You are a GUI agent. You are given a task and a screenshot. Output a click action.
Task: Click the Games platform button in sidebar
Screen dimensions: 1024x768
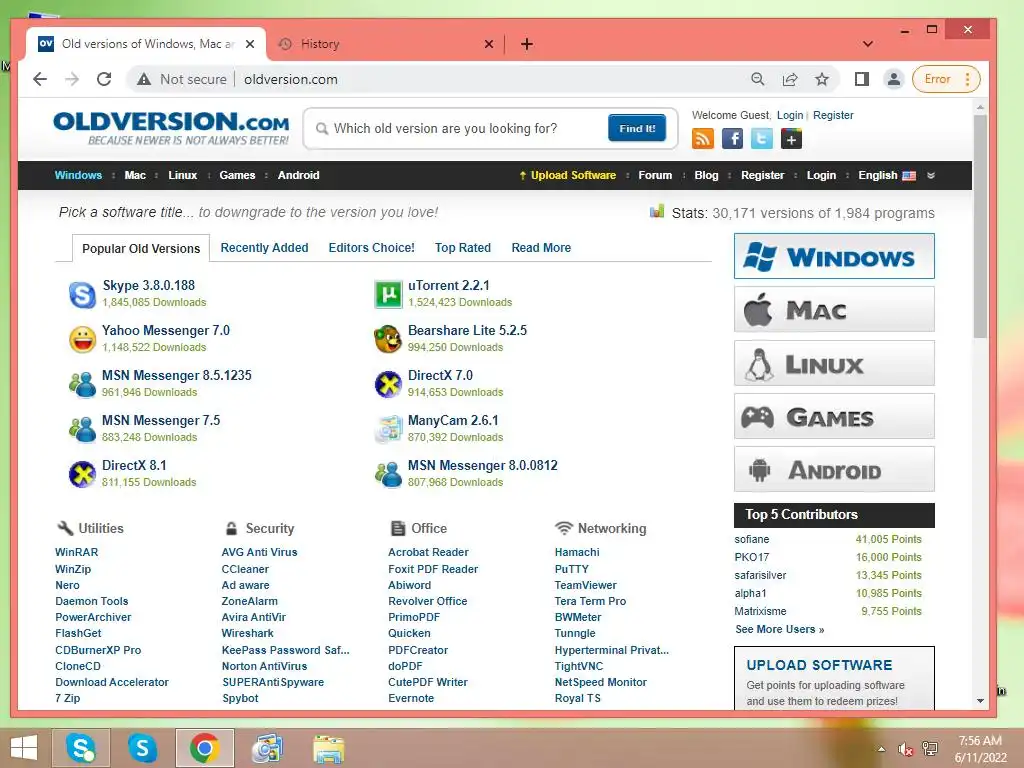point(835,416)
